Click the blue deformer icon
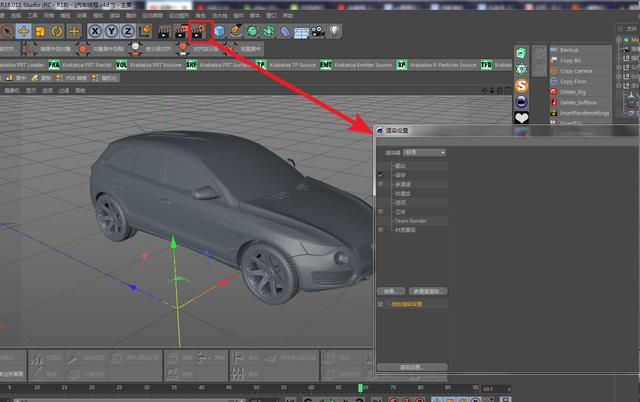 285,31
